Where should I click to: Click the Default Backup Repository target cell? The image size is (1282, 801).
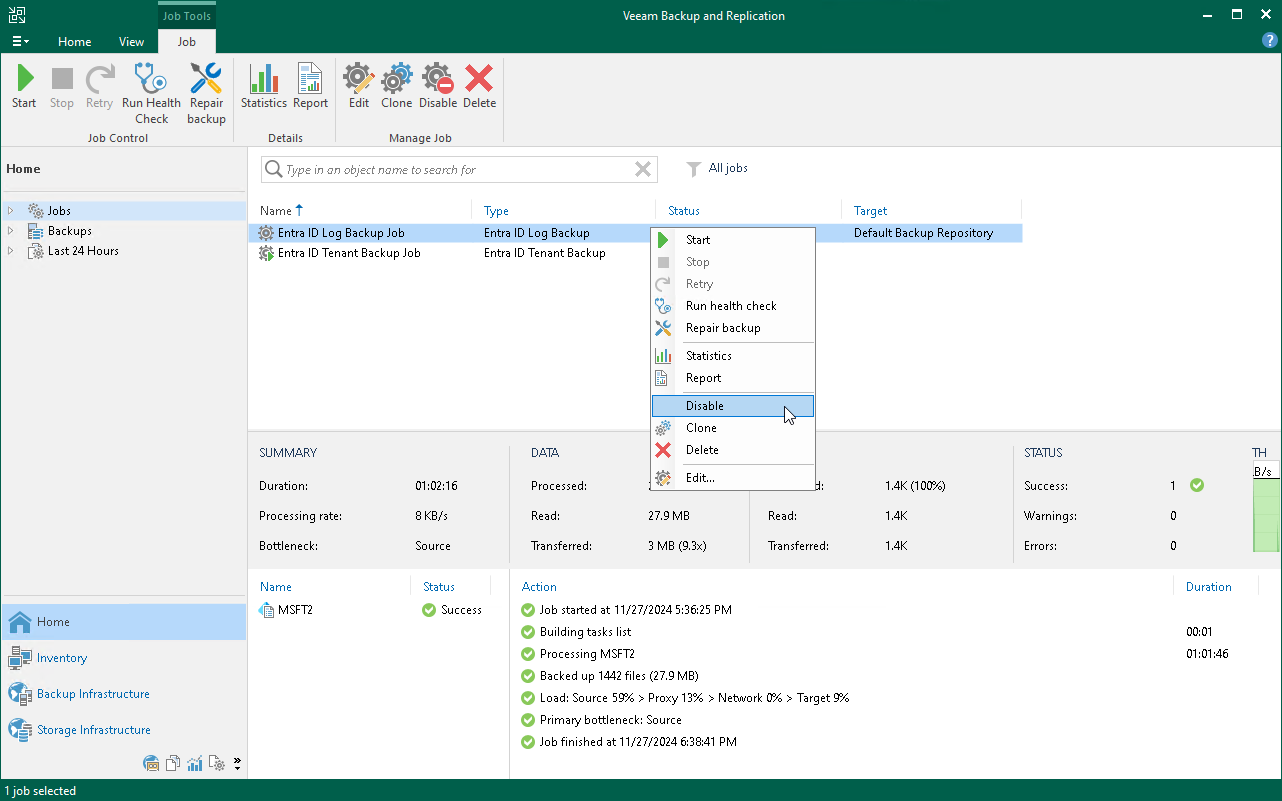924,233
